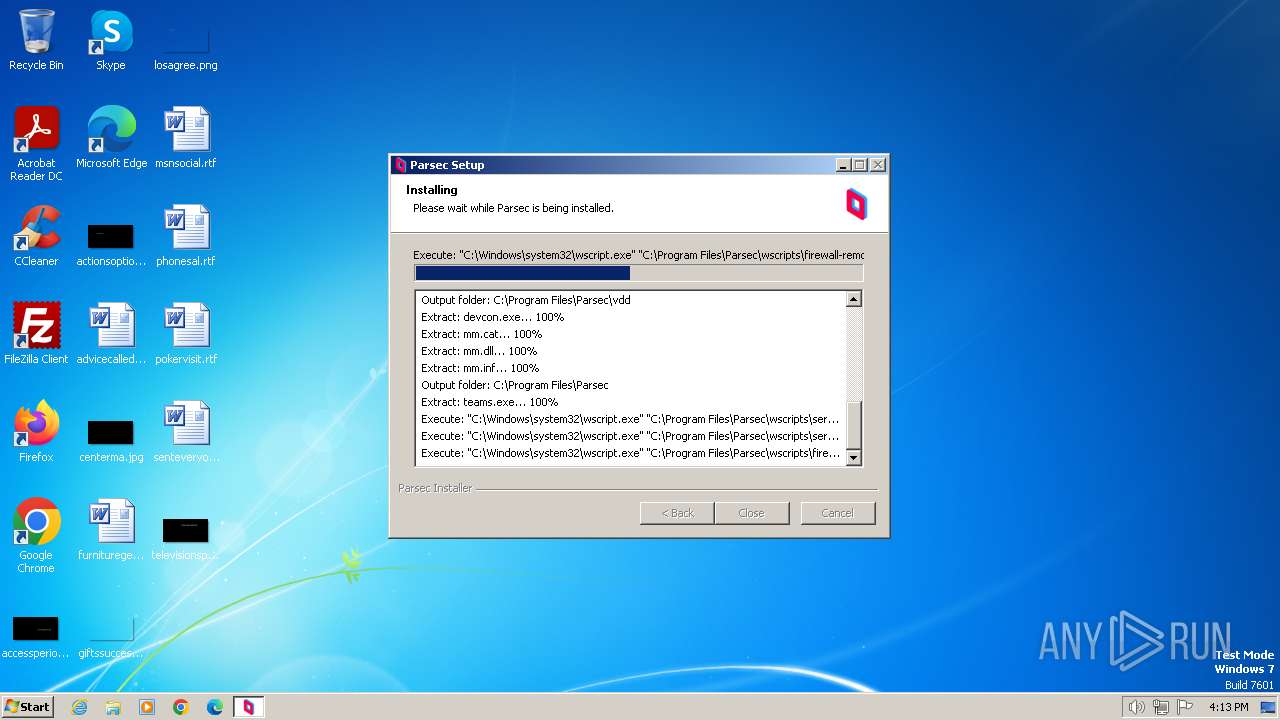Select log line 'Extract: mm.cat... 100%'
1280x720 pixels.
coord(481,334)
